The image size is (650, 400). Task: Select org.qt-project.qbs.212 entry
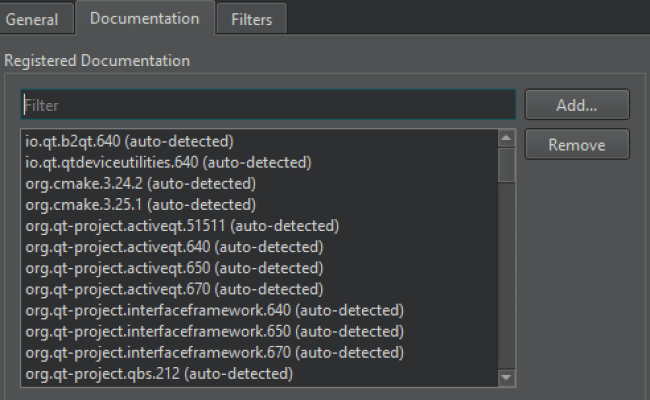[x=260, y=374]
